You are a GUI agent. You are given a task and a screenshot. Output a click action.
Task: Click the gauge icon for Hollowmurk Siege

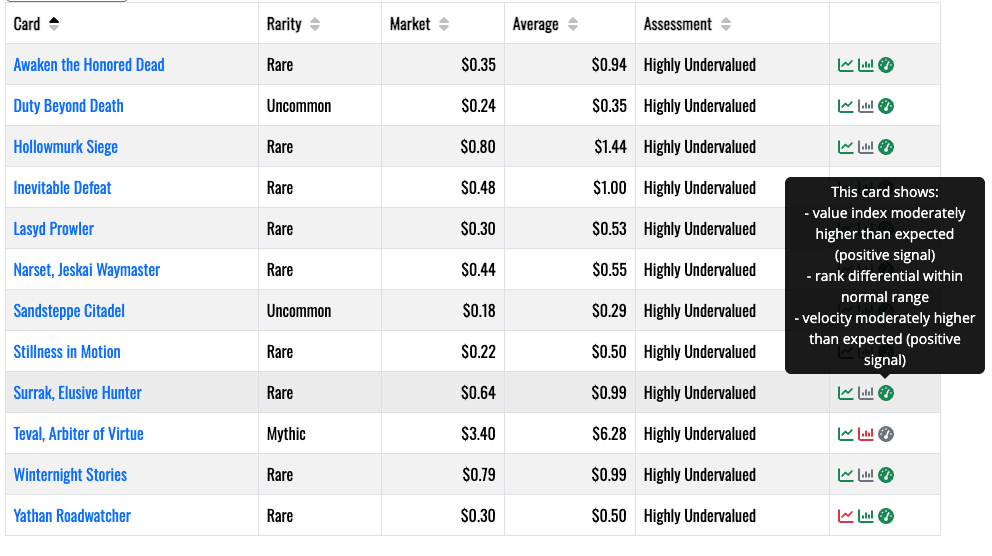pyautogui.click(x=886, y=147)
